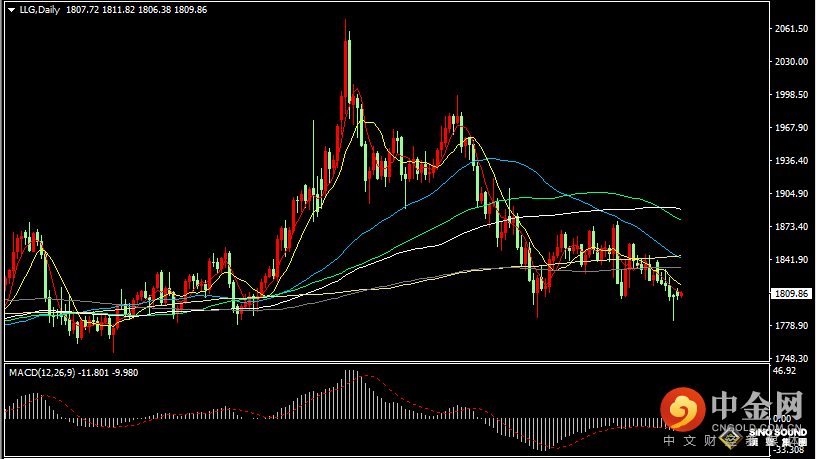Click the MACD(12,26,9) indicator label
817x459 pixels.
tap(48, 373)
